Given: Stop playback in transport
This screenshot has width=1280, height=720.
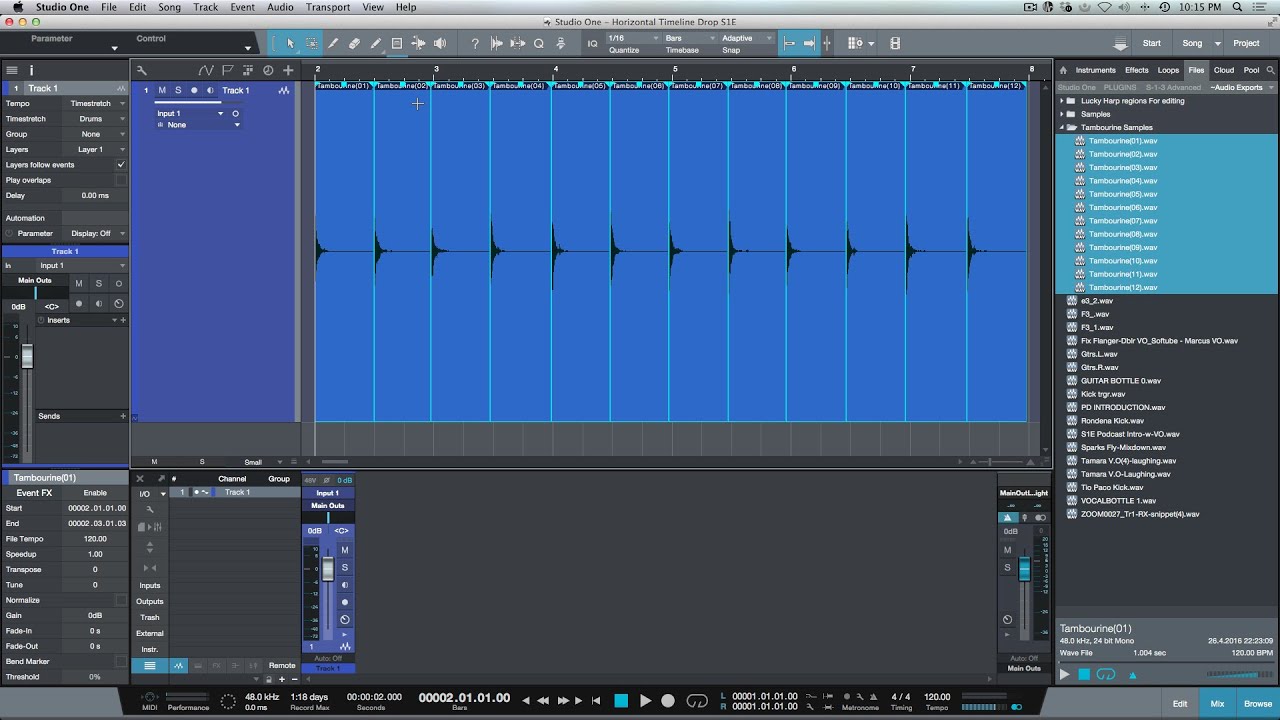Looking at the screenshot, I should tap(621, 701).
